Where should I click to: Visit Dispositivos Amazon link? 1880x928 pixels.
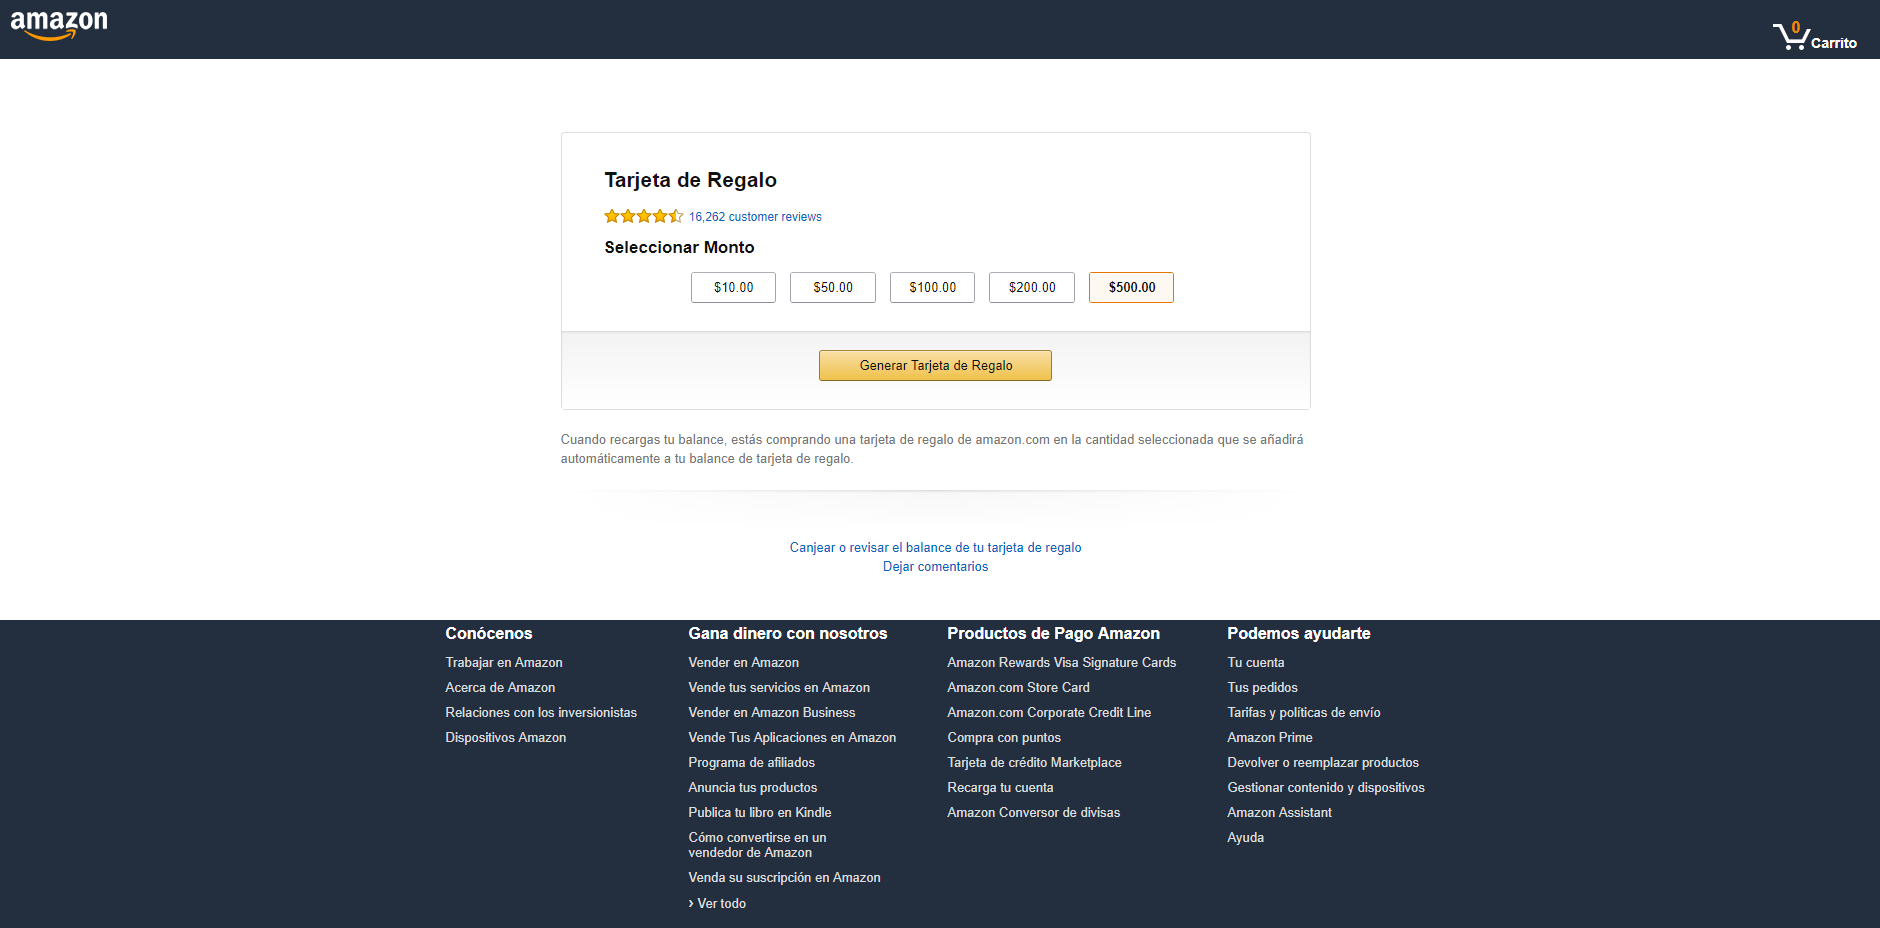click(x=506, y=737)
